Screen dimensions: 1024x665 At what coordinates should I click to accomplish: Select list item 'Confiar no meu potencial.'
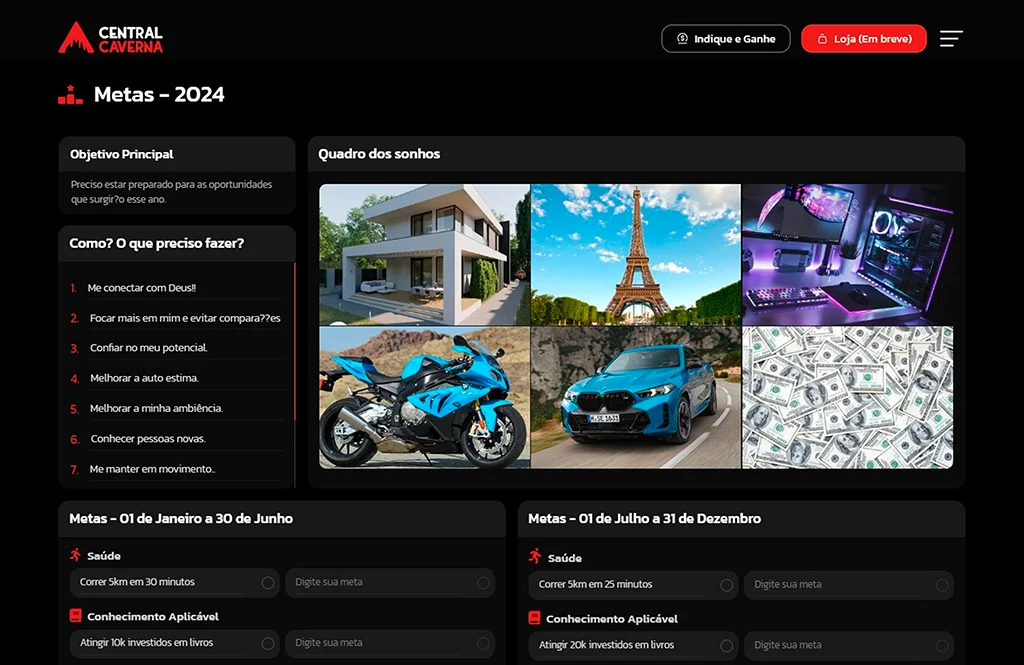[x=149, y=348]
